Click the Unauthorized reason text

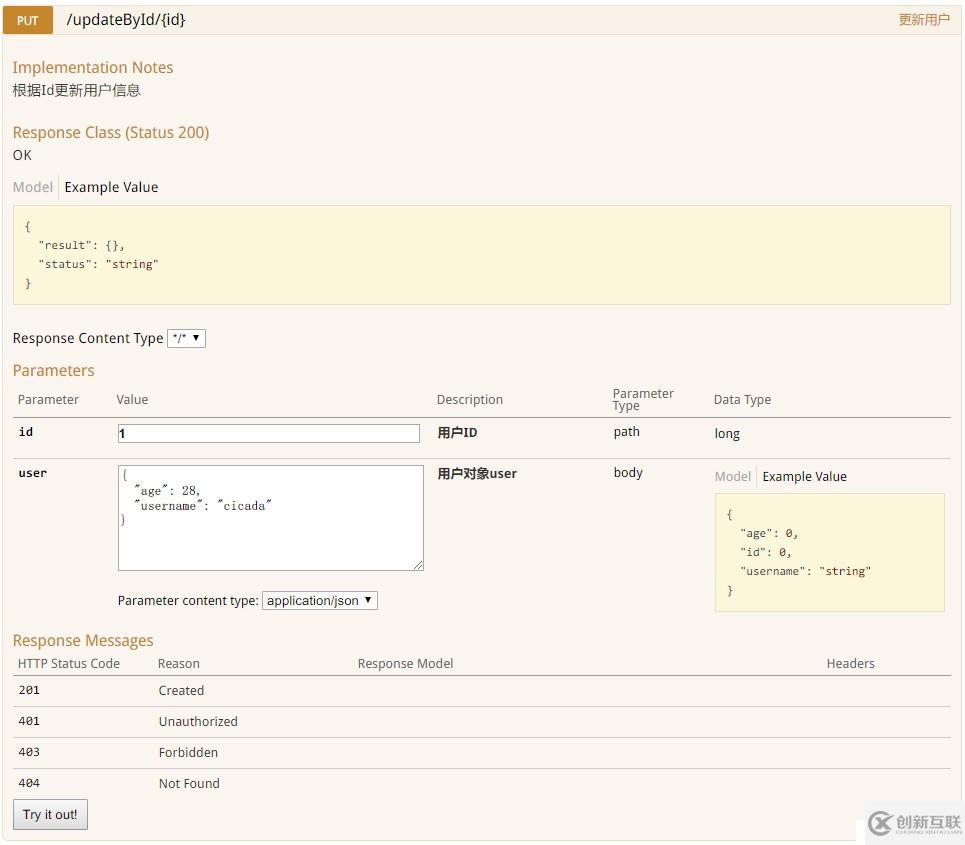click(x=198, y=721)
